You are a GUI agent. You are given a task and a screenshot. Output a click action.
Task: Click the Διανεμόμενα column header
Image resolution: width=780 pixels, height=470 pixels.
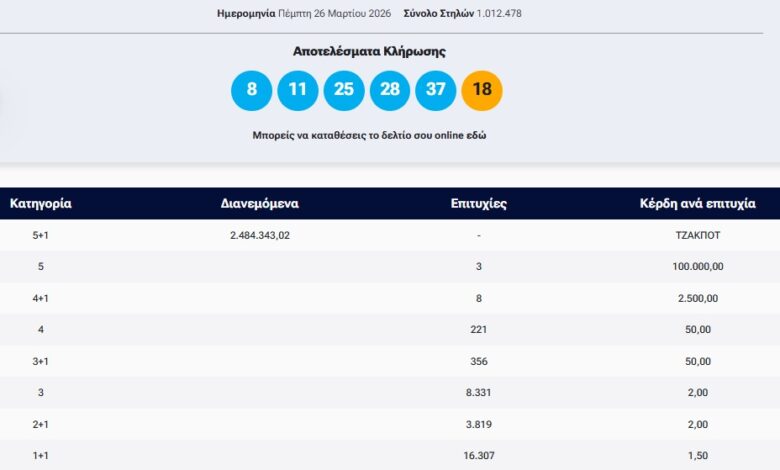tap(259, 204)
